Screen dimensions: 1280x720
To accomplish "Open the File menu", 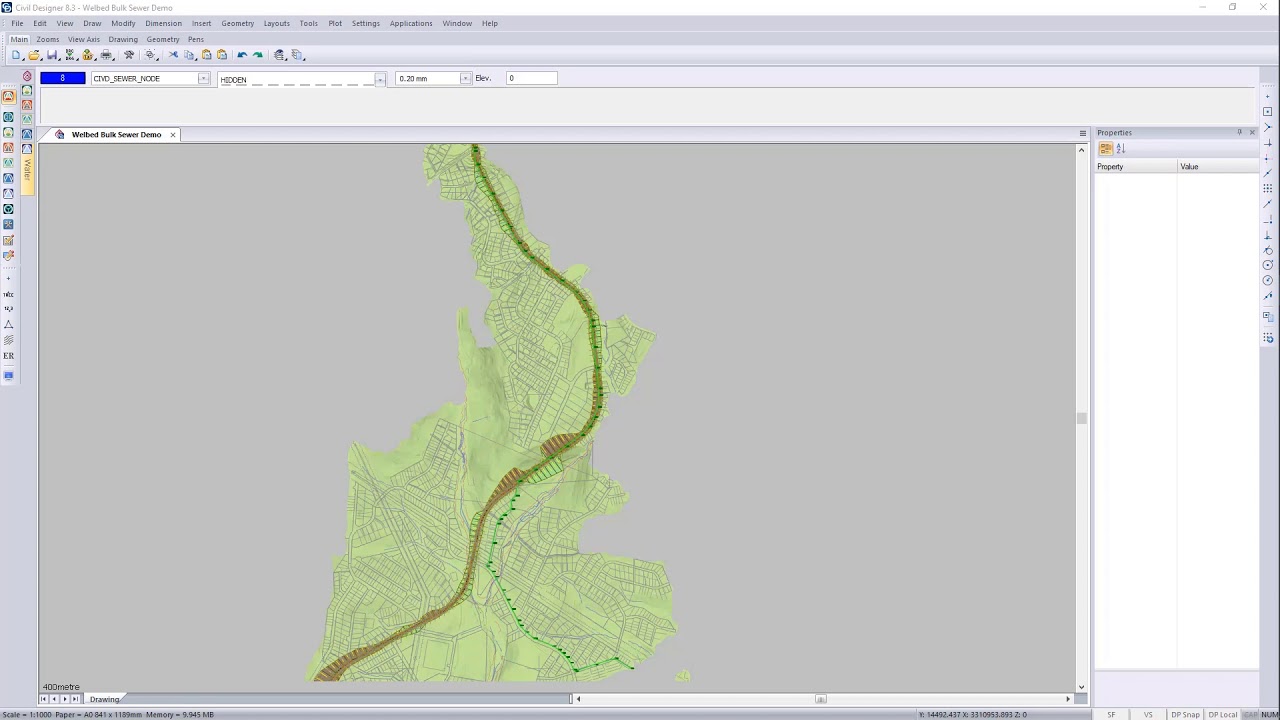I will 17,23.
